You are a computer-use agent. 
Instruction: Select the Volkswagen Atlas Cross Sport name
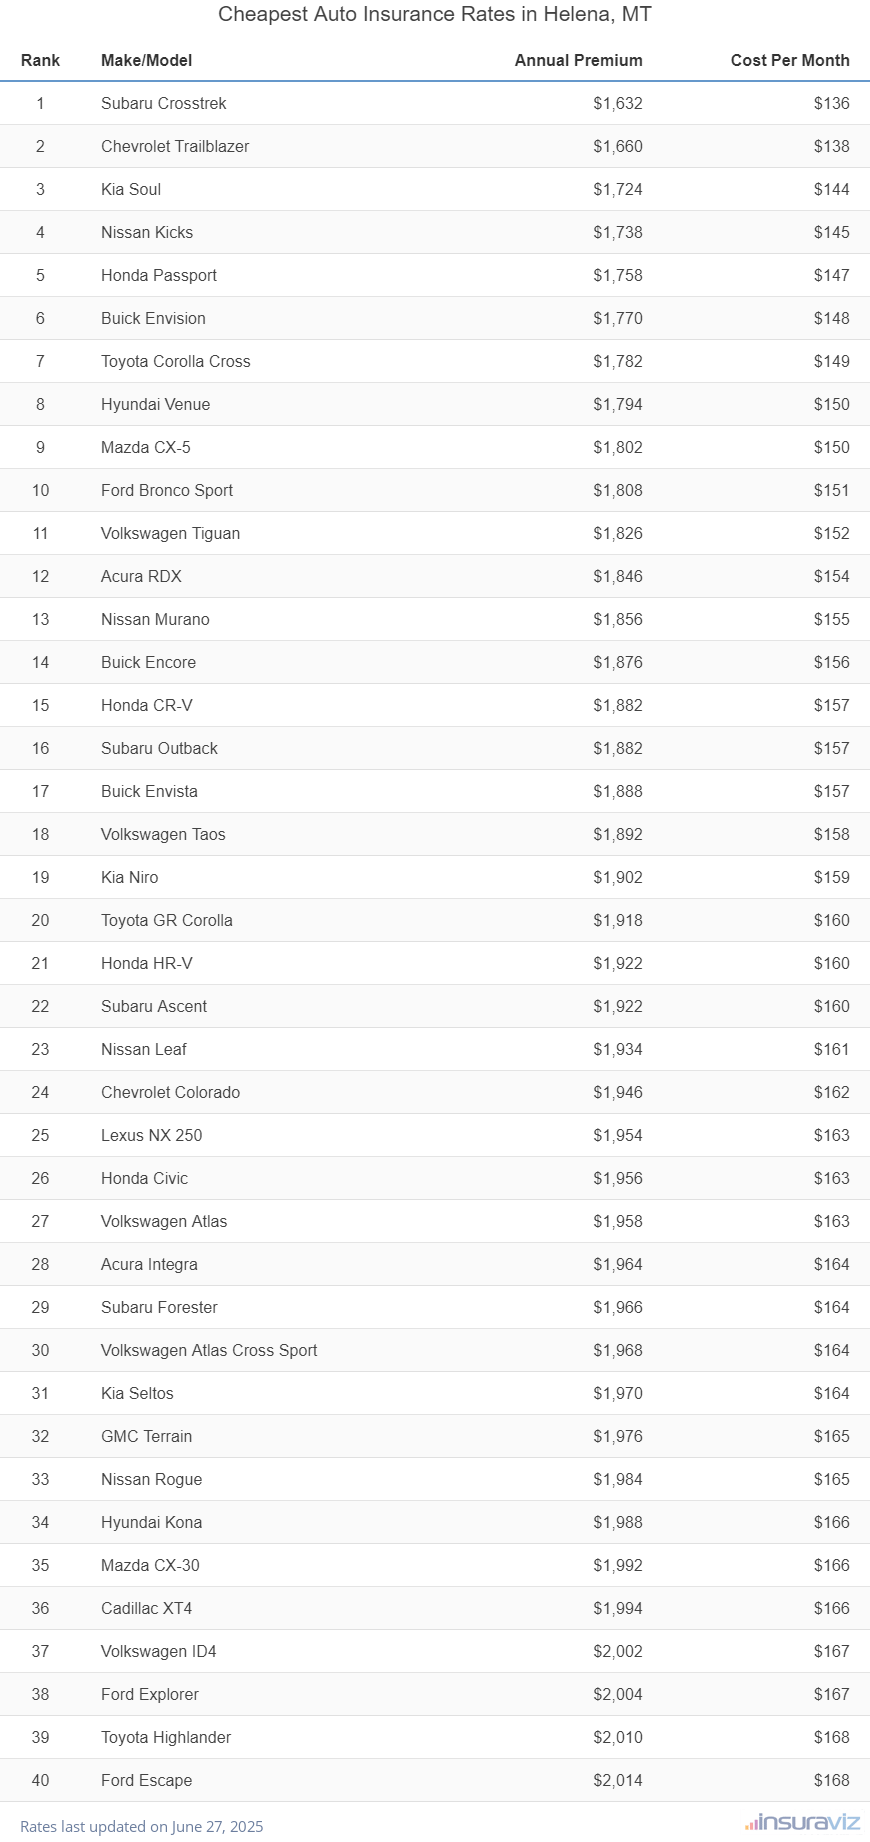209,1350
